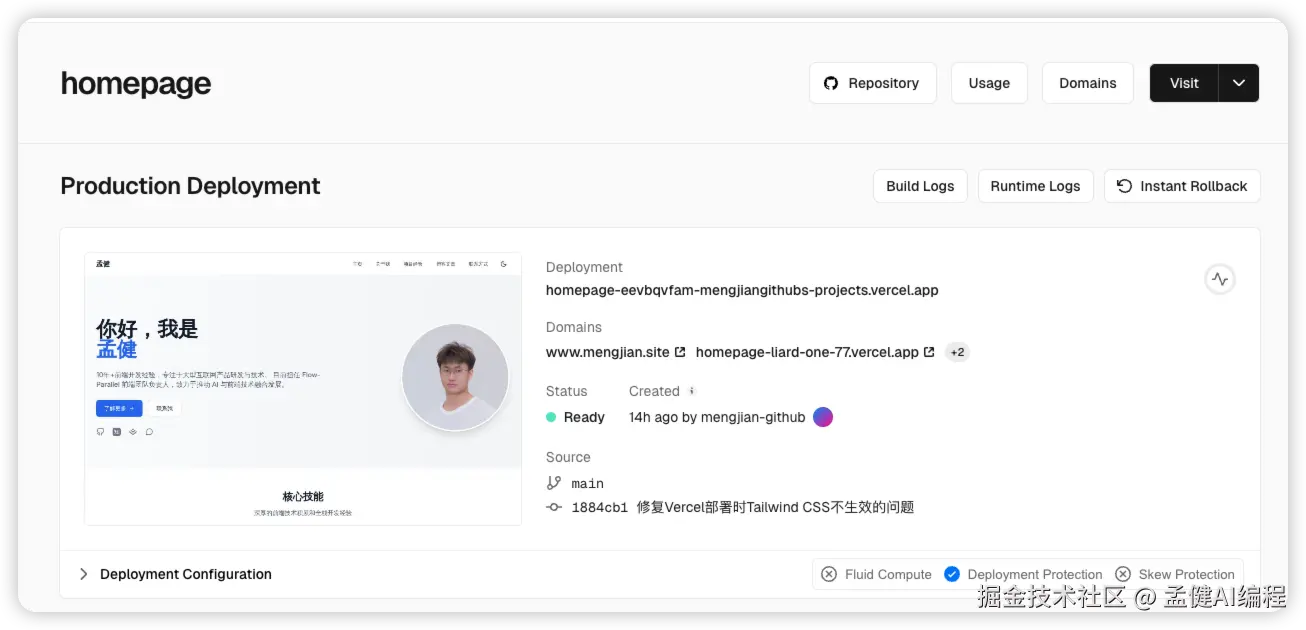Open the site preview thumbnail
The width and height of the screenshot is (1306, 630).
point(303,388)
